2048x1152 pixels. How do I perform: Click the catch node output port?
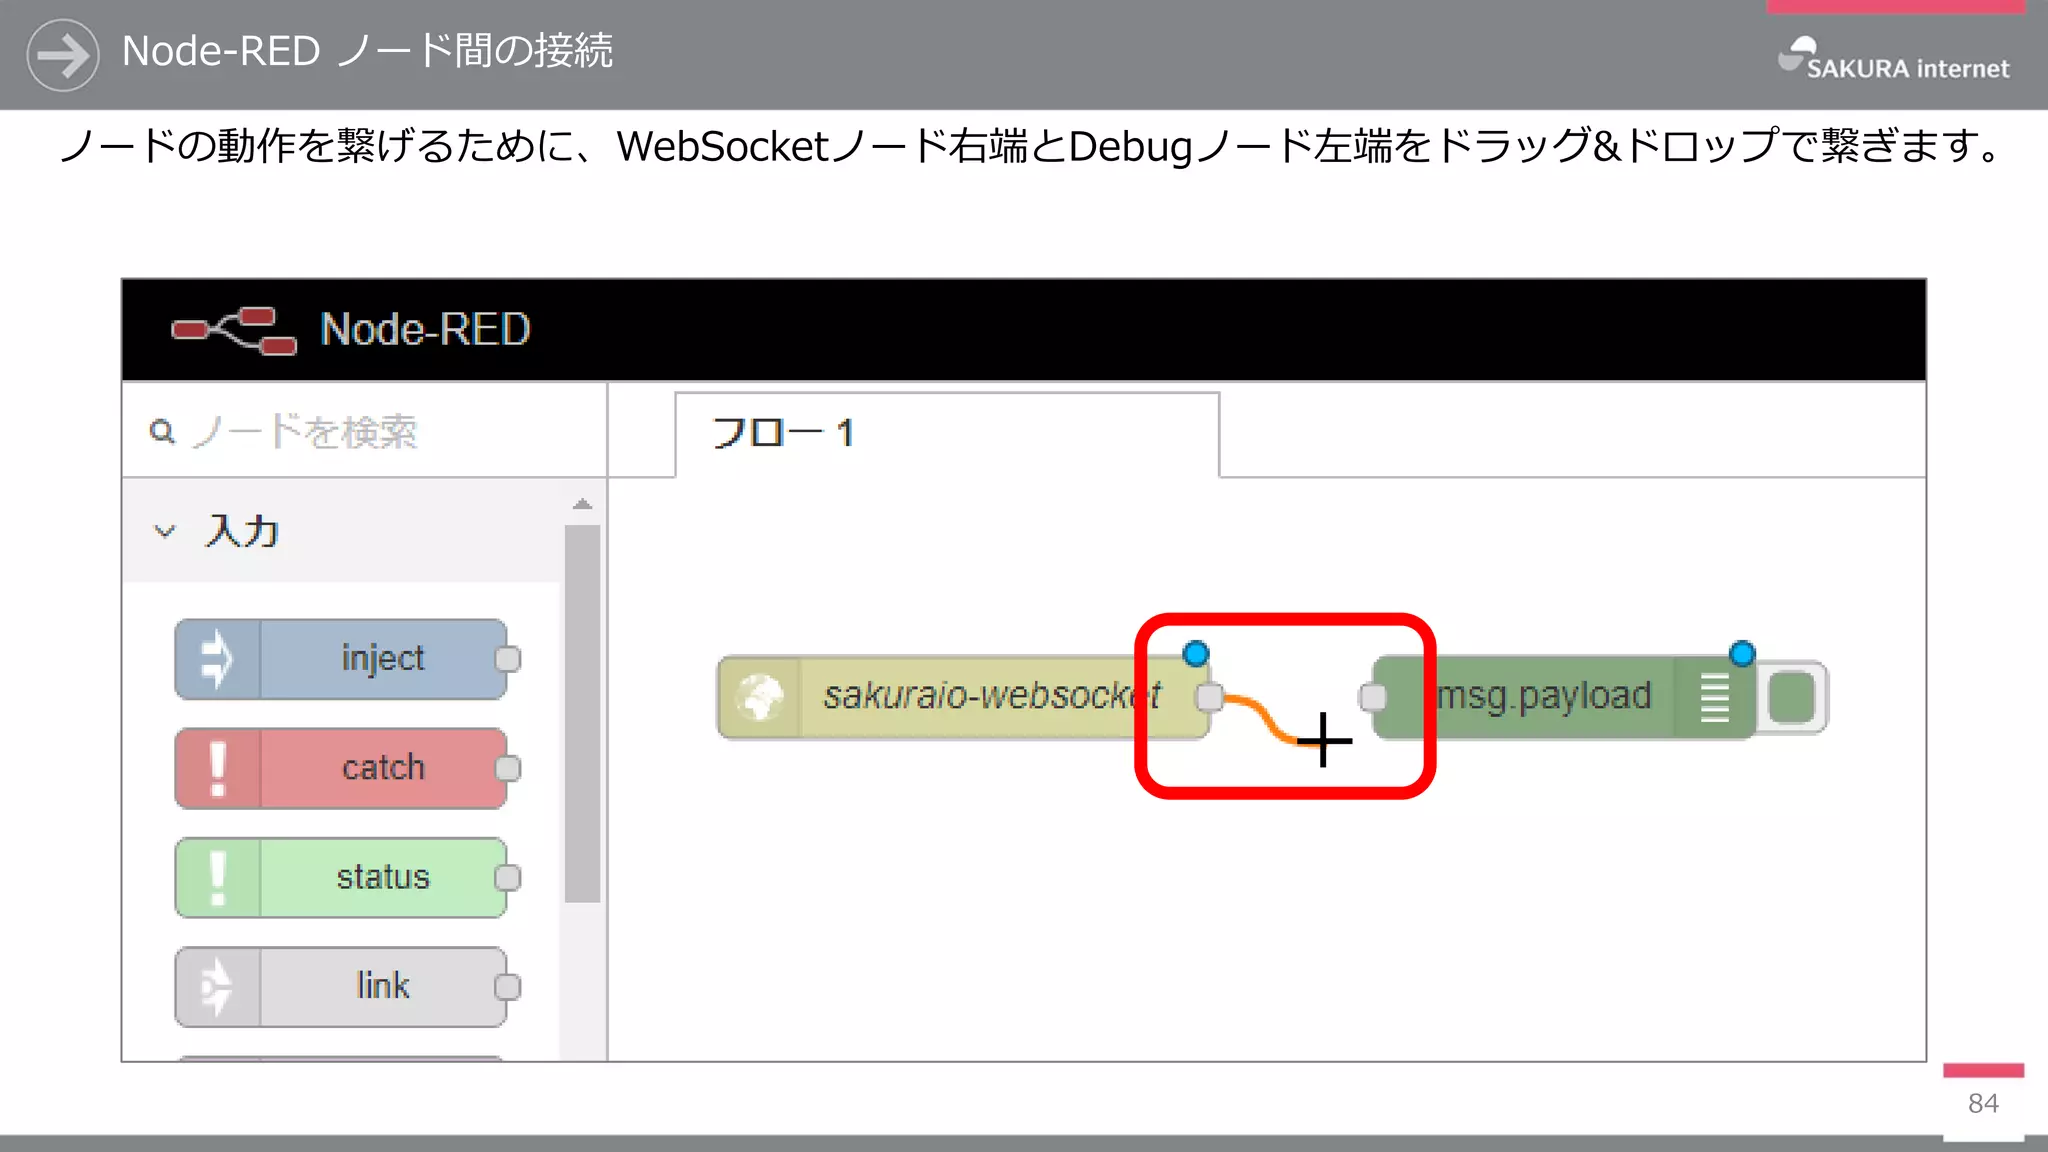[508, 768]
